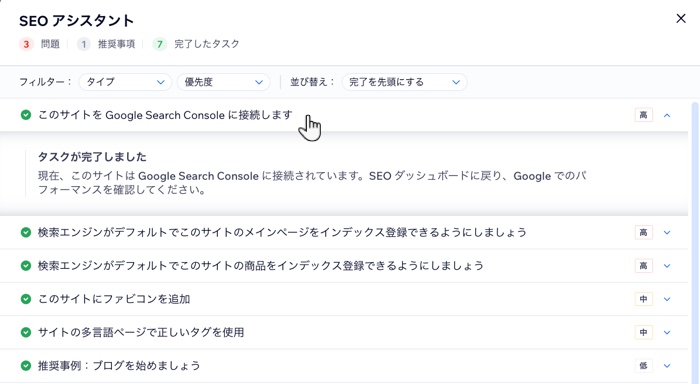
Task: Click green check icon for メインページ index task
Action: click(x=26, y=233)
